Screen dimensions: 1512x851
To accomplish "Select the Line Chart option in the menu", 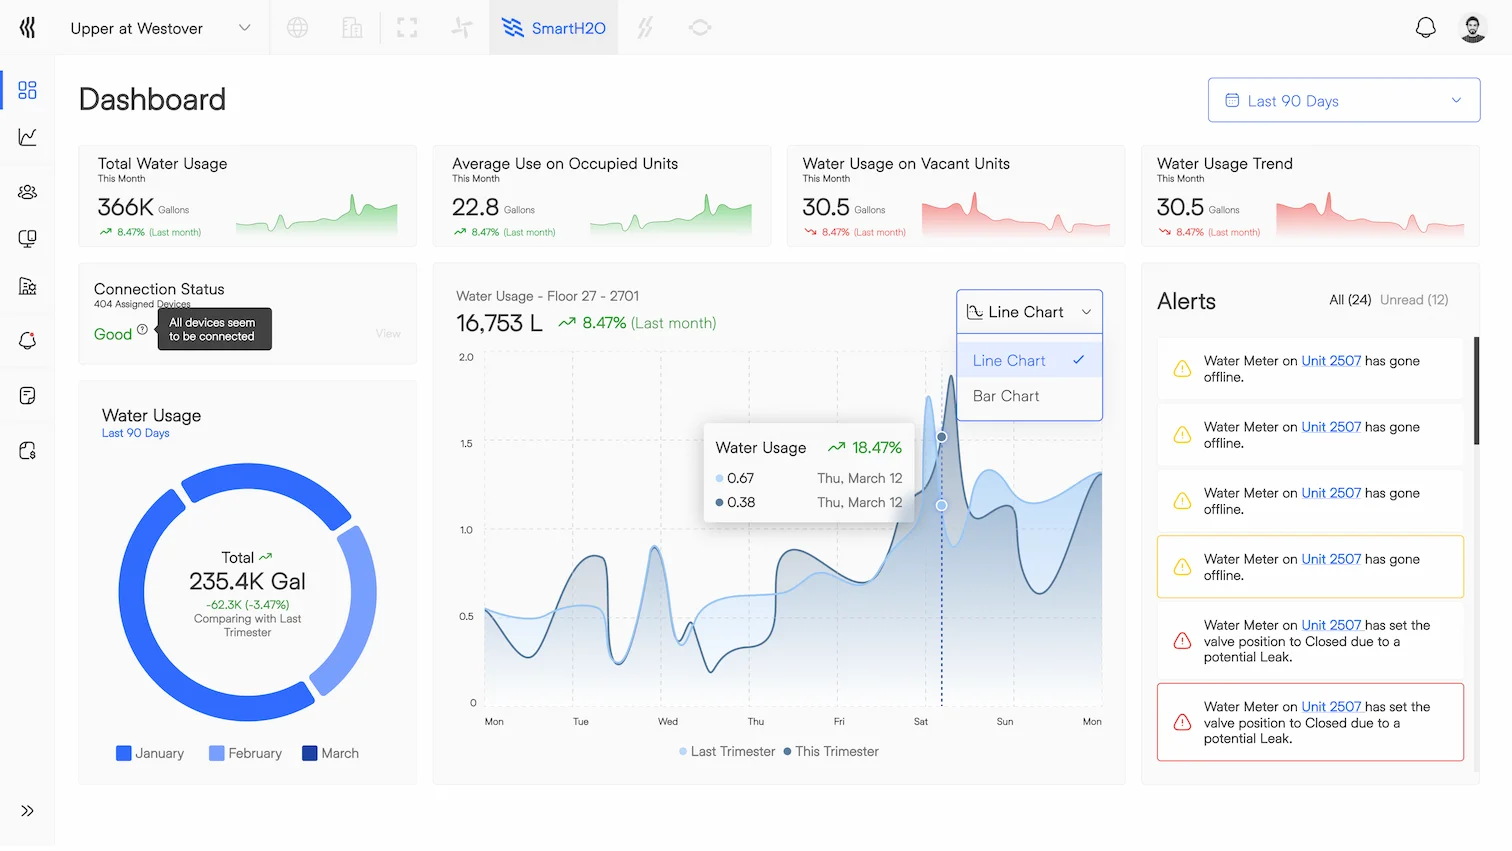I will click(x=1029, y=360).
